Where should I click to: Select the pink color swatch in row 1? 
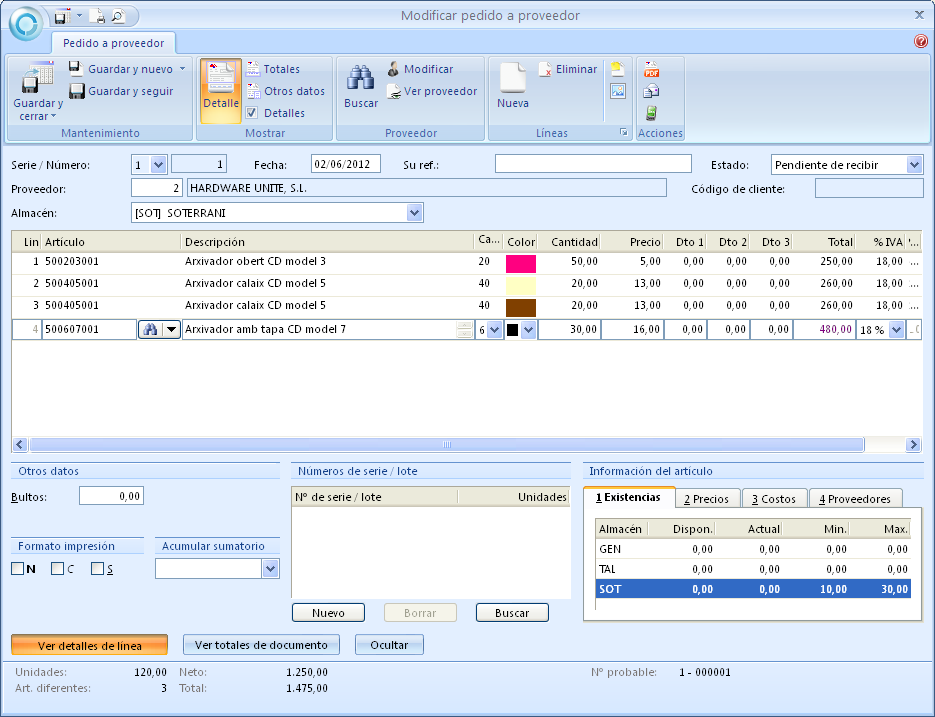[521, 263]
